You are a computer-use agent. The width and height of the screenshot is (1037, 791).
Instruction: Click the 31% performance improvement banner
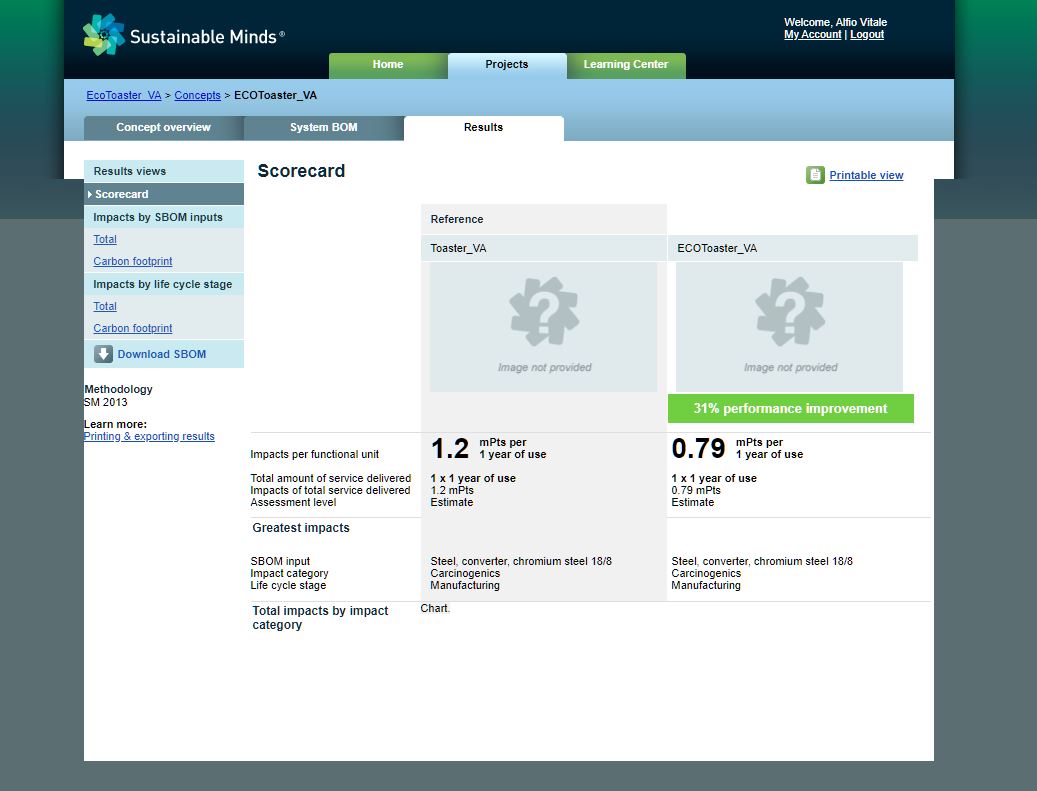click(x=790, y=409)
